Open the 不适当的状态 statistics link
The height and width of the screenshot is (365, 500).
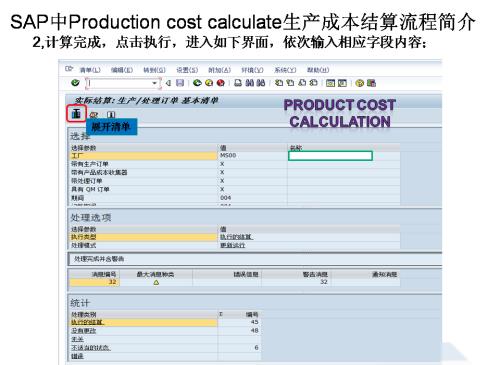click(x=91, y=348)
